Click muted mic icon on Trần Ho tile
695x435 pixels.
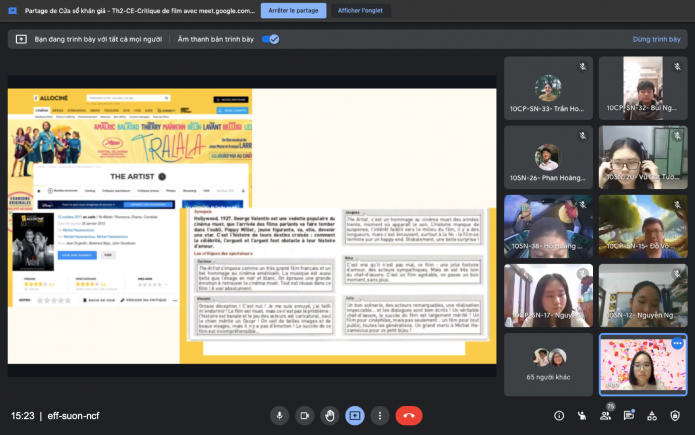(x=582, y=67)
